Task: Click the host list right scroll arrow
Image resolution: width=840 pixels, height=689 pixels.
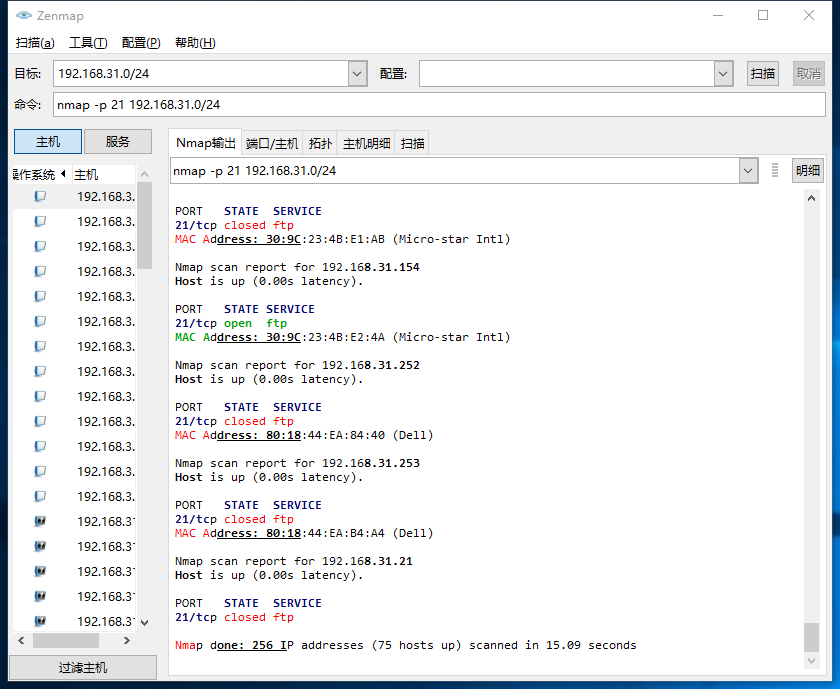Action: click(127, 640)
